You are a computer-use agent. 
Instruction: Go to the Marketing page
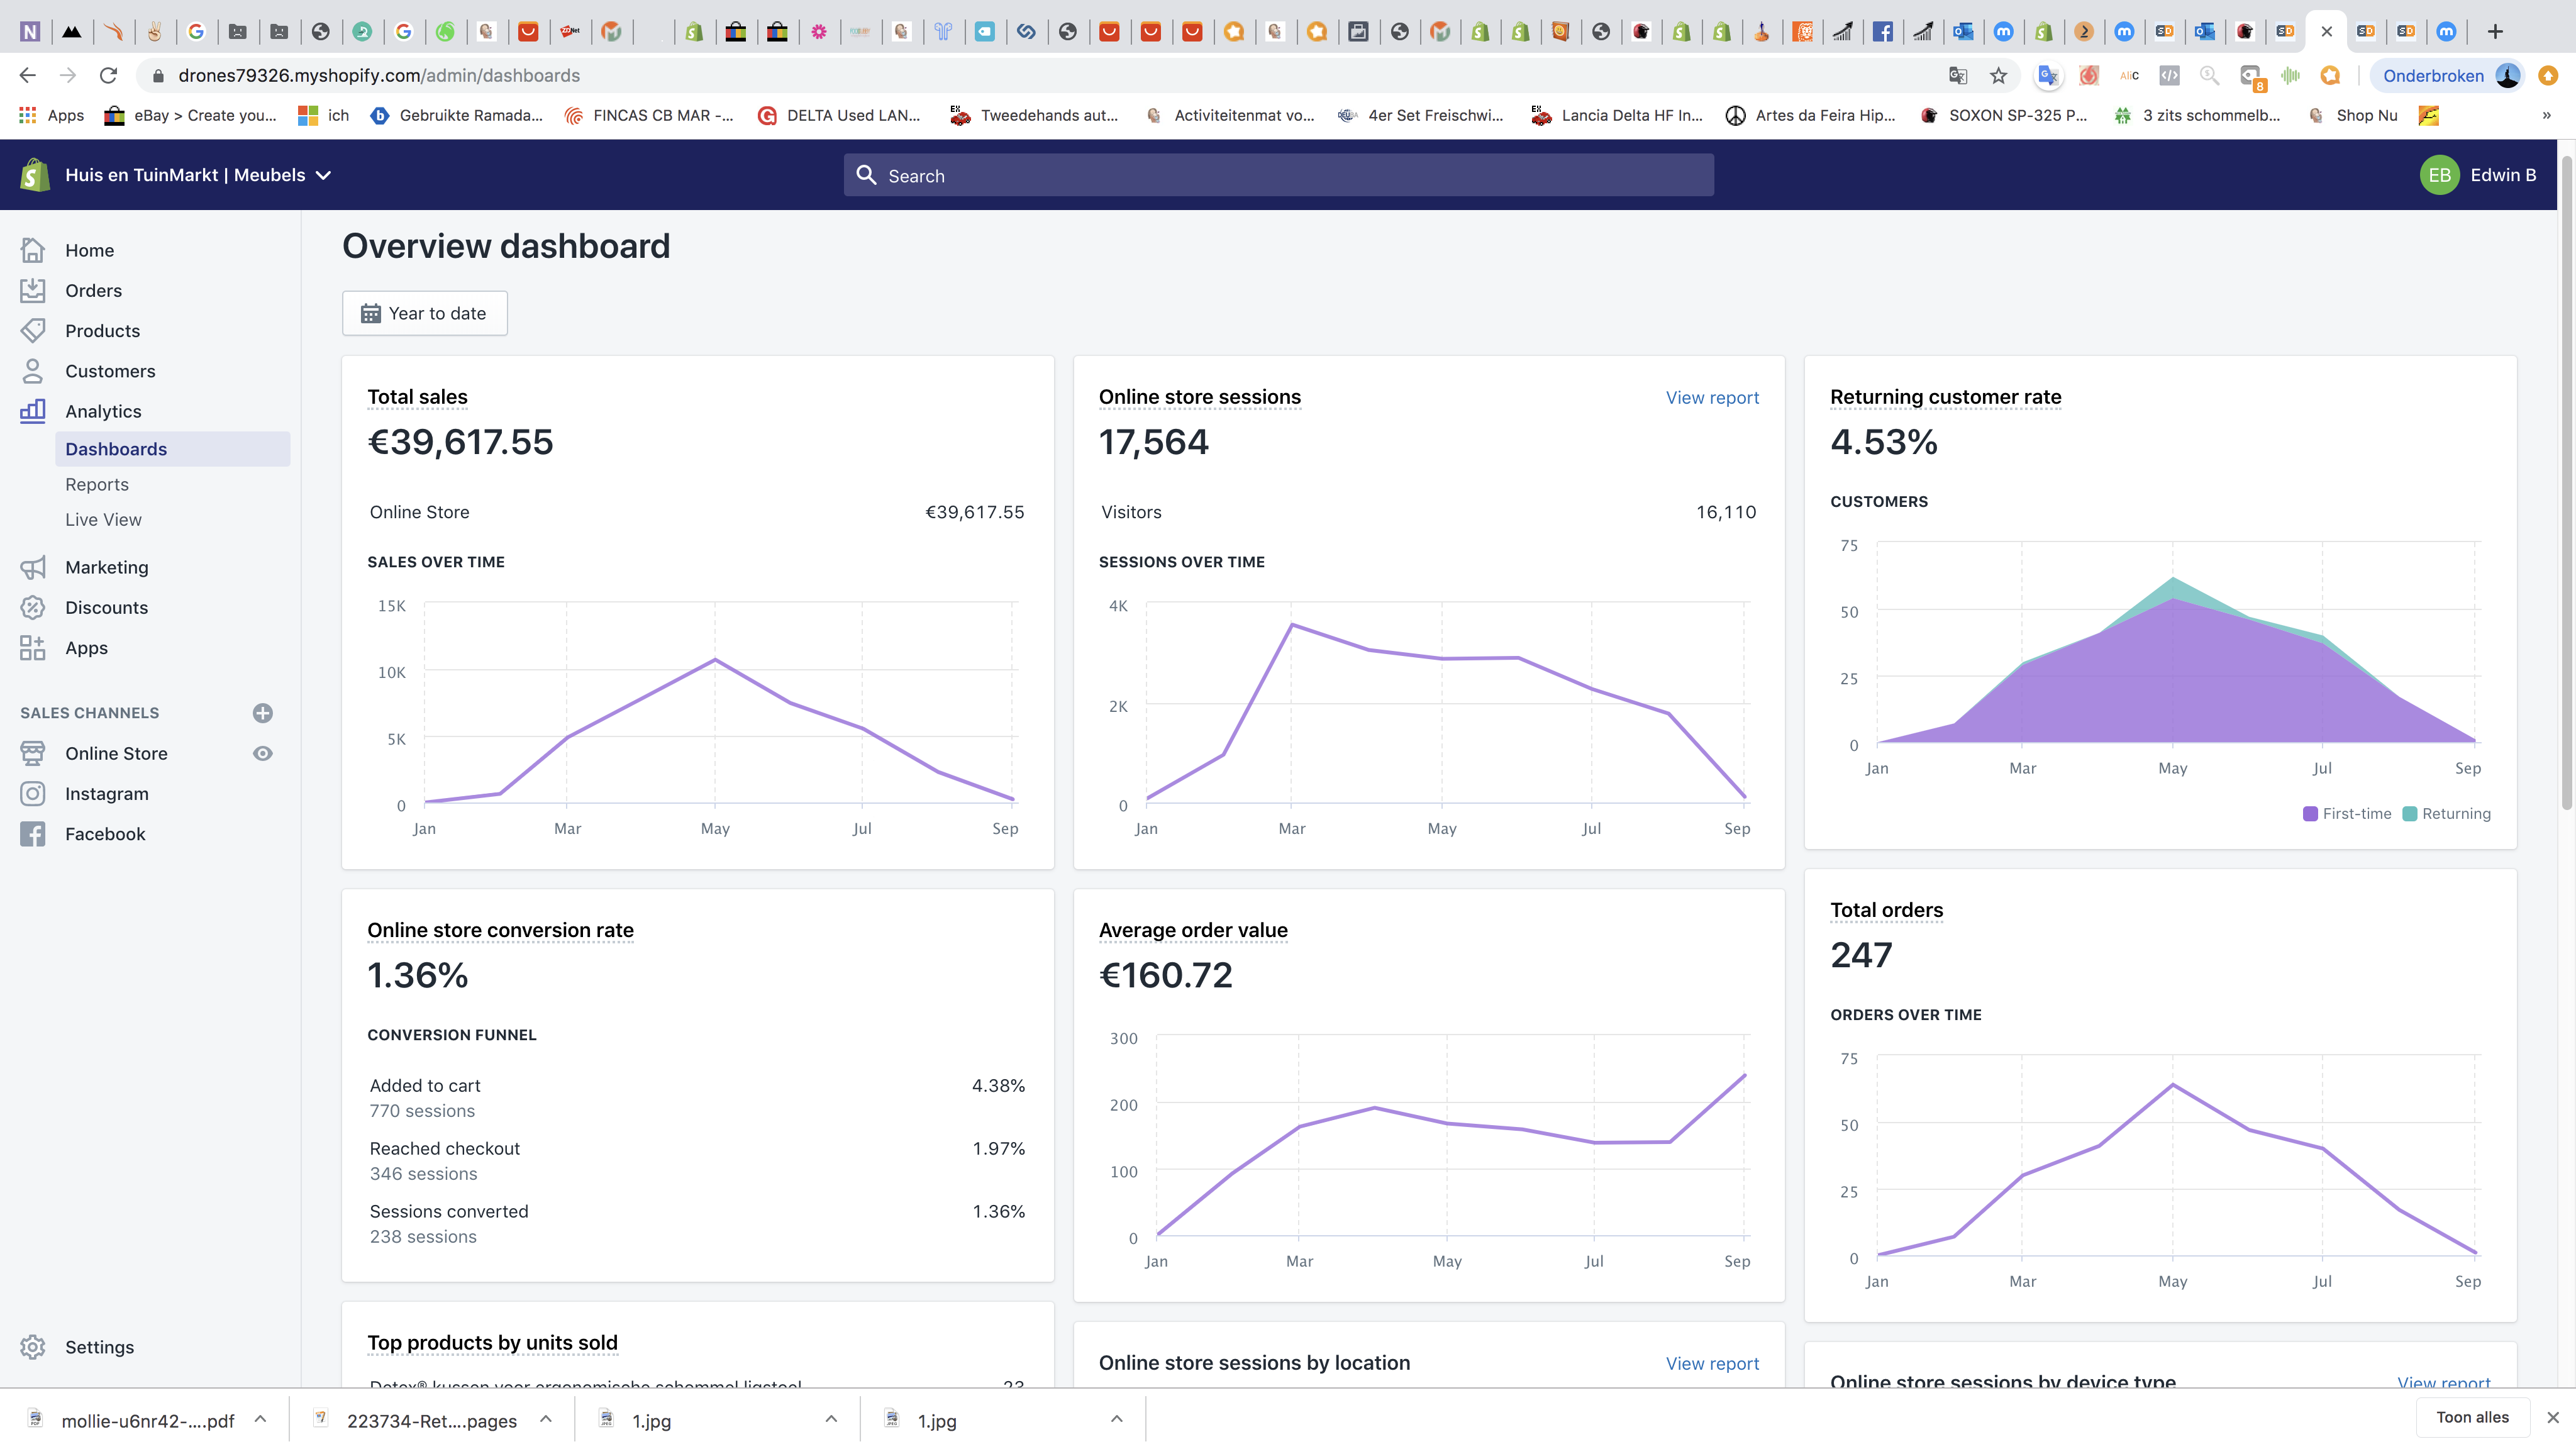[x=106, y=567]
